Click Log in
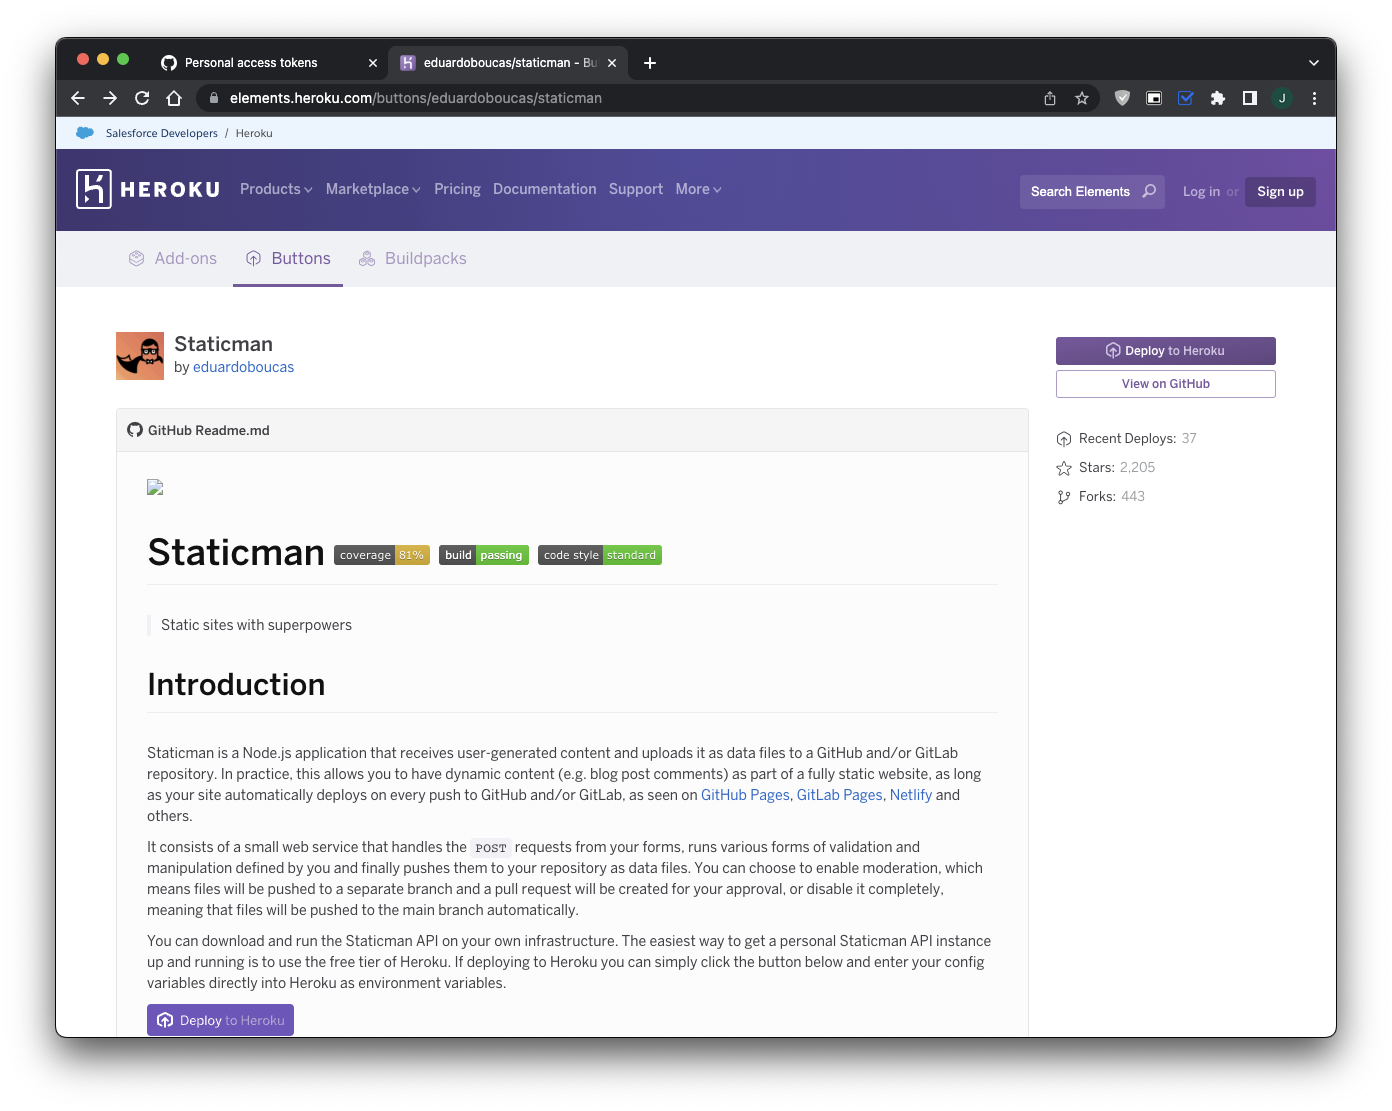1392x1111 pixels. pos(1201,192)
